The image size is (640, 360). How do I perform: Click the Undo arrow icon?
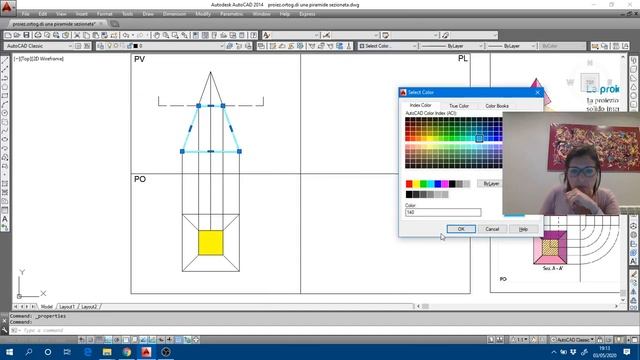point(126,36)
